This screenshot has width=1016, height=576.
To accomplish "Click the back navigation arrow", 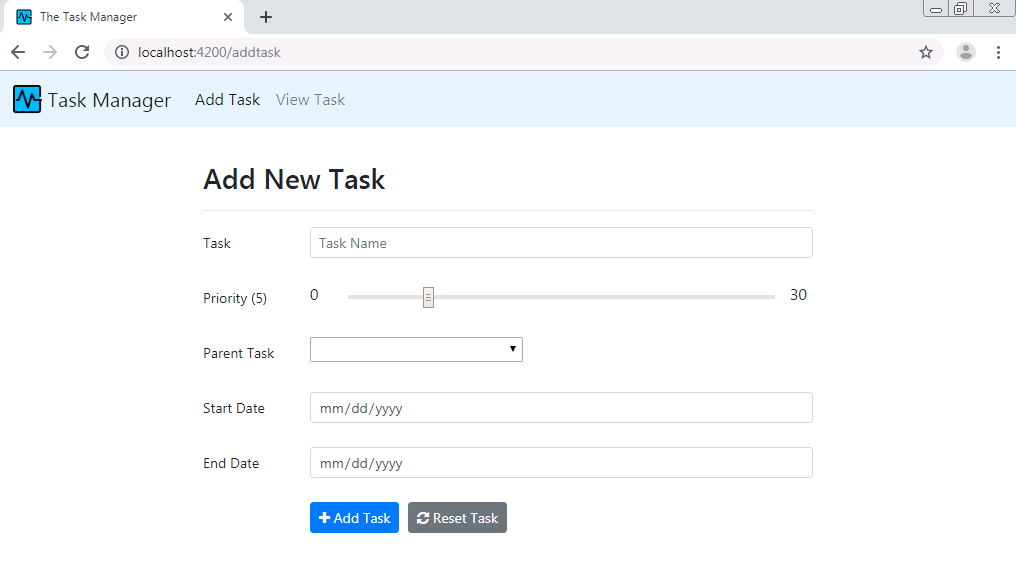I will [17, 51].
